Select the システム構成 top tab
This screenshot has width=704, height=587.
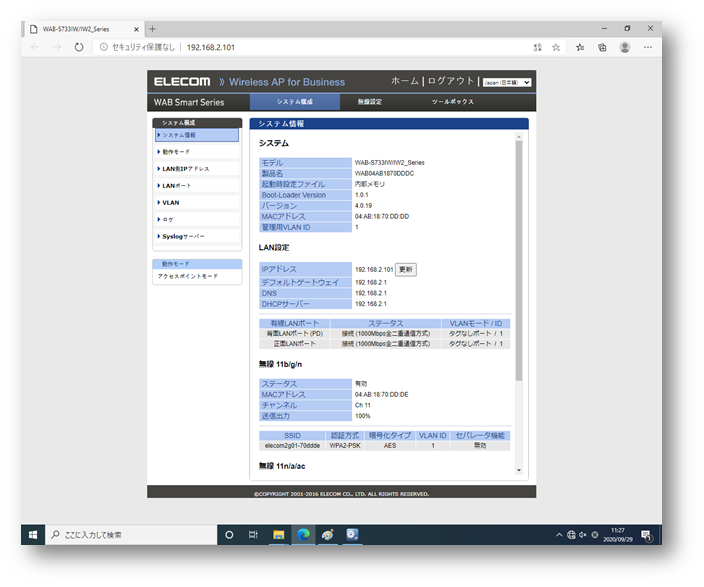pyautogui.click(x=295, y=102)
